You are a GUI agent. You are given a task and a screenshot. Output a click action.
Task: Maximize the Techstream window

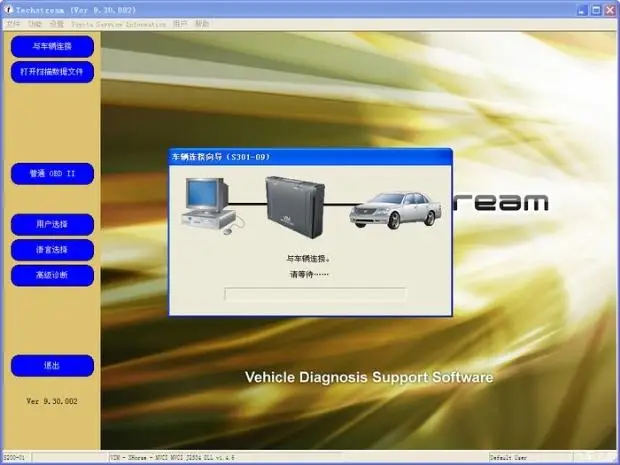click(x=596, y=10)
